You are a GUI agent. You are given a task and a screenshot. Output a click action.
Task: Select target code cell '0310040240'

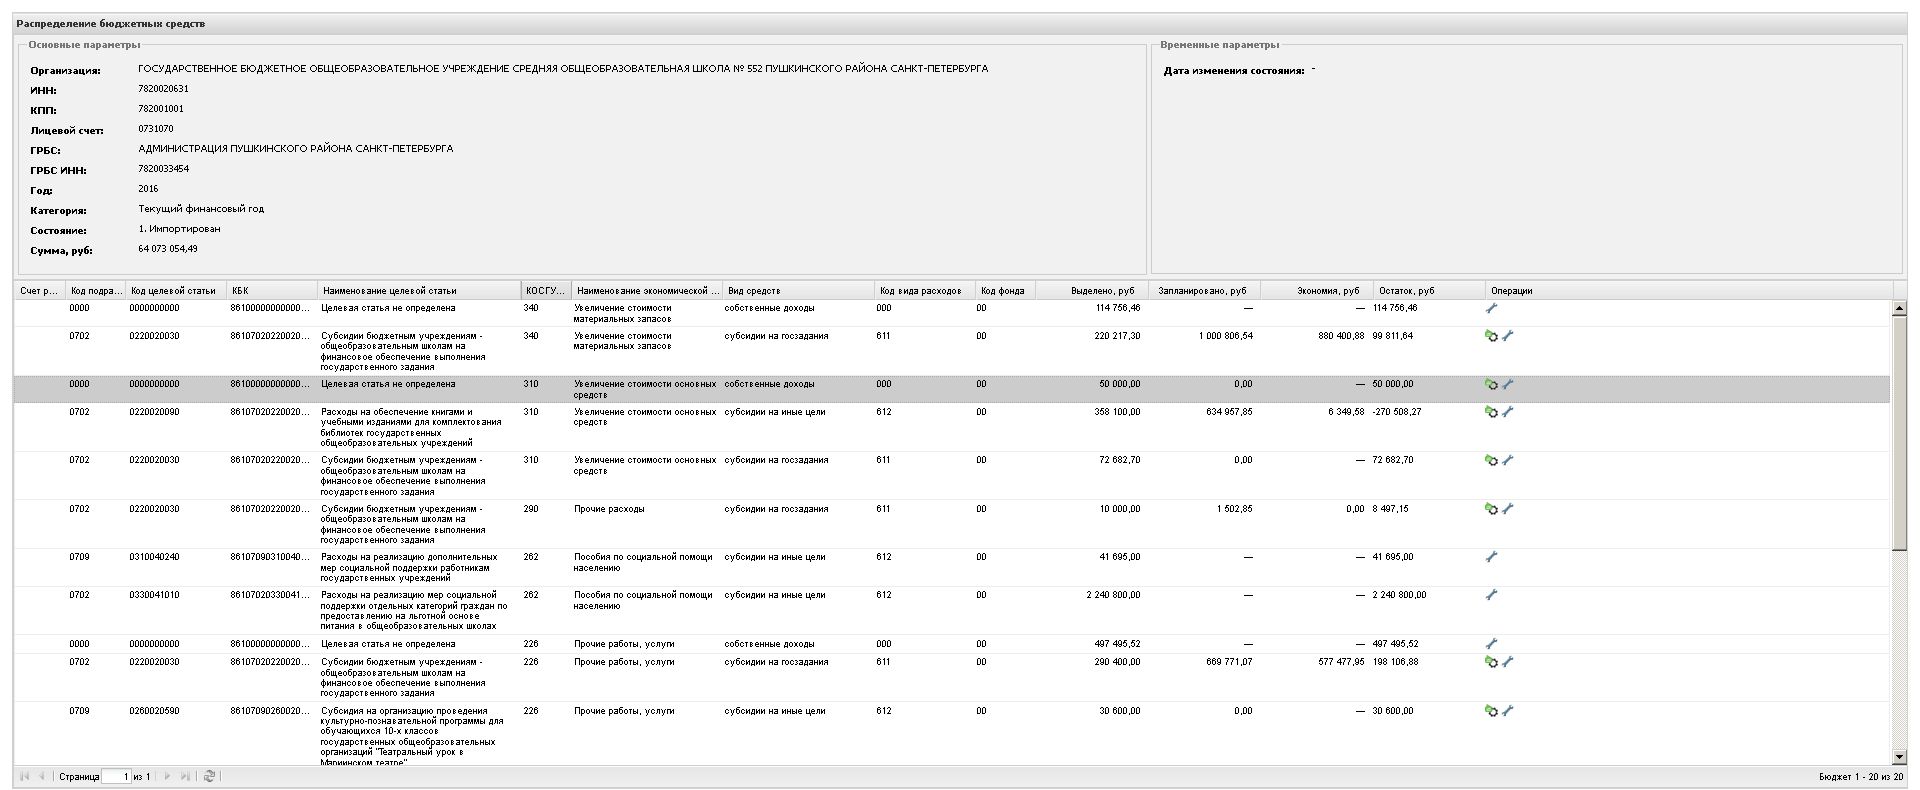coord(154,557)
